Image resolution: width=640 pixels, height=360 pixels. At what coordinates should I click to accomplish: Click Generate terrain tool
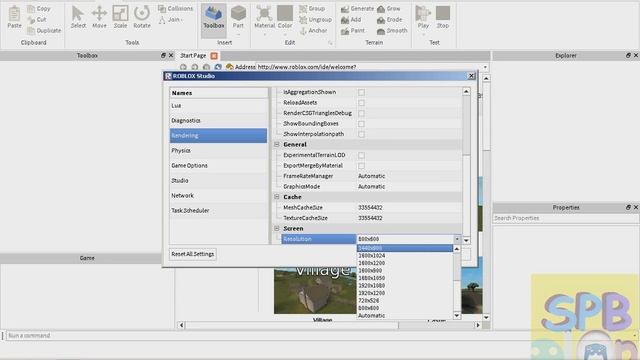[357, 9]
